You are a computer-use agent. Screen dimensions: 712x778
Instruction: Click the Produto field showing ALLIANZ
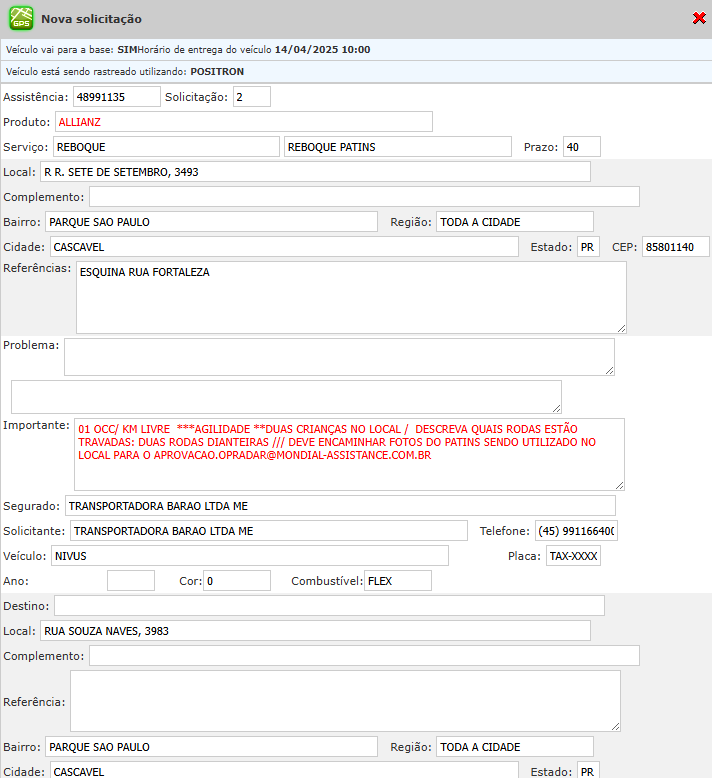click(243, 122)
